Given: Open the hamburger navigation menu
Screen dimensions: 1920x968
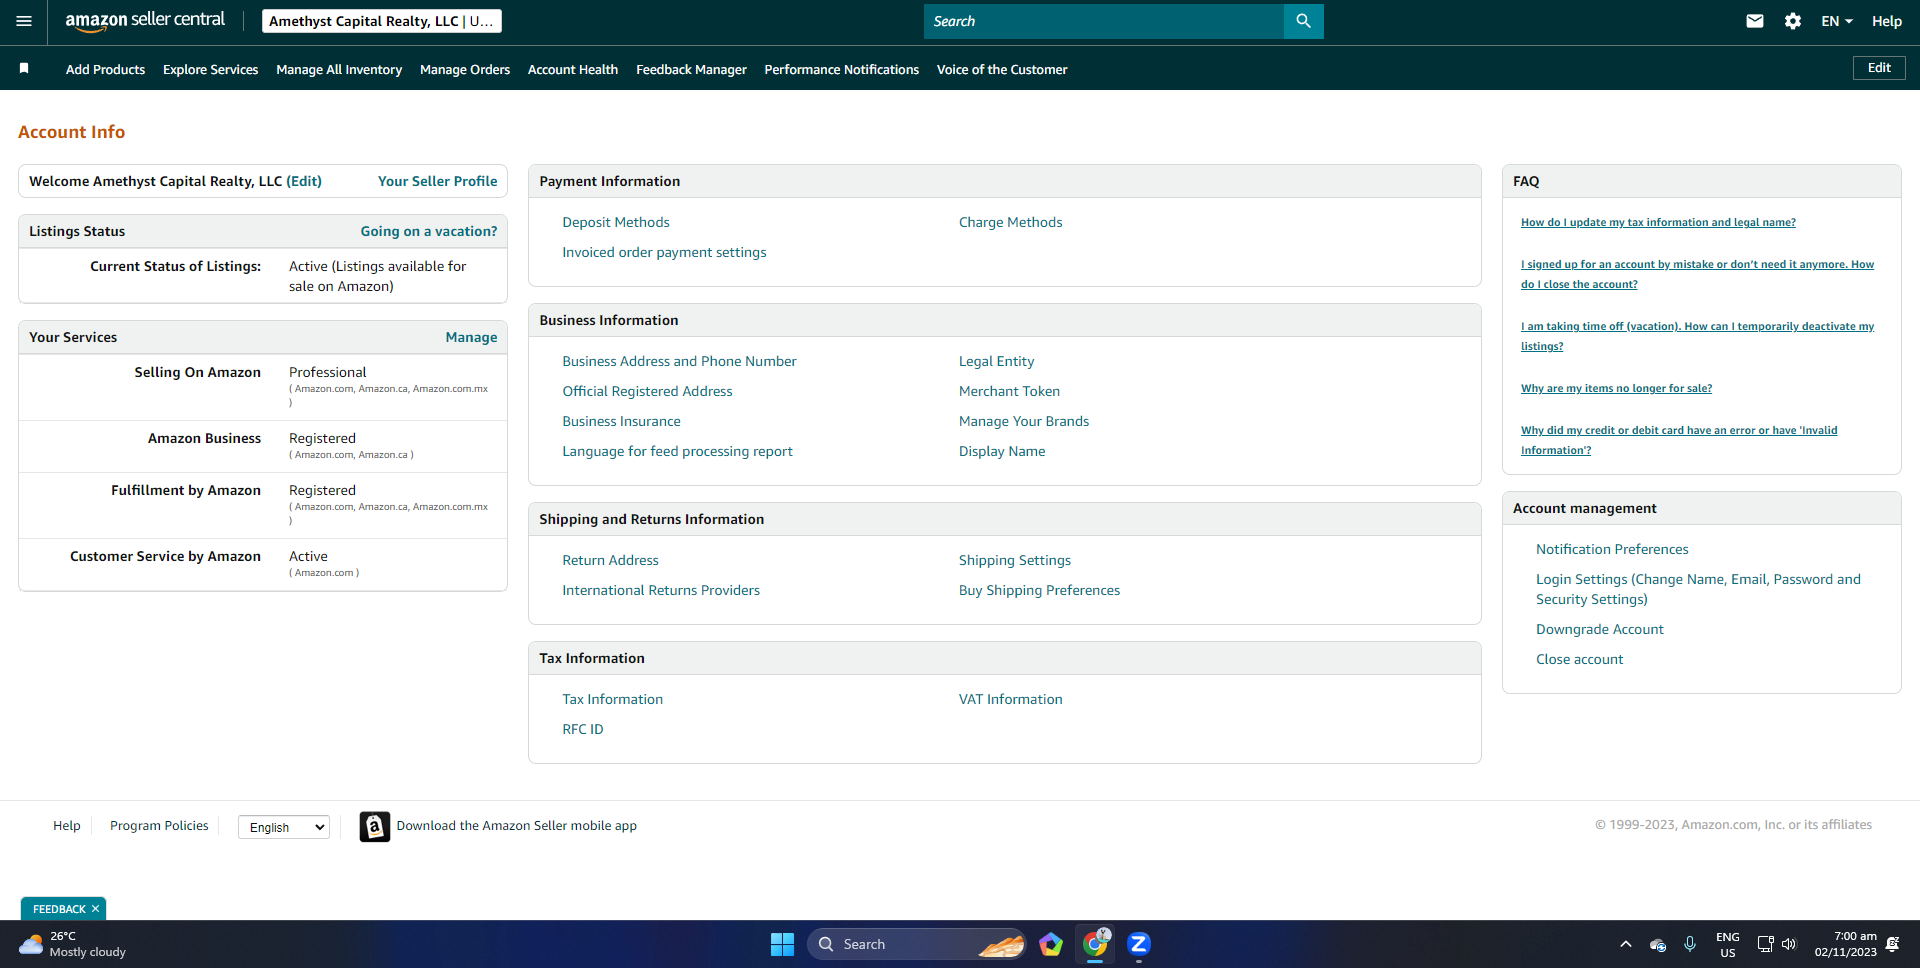Looking at the screenshot, I should [24, 21].
